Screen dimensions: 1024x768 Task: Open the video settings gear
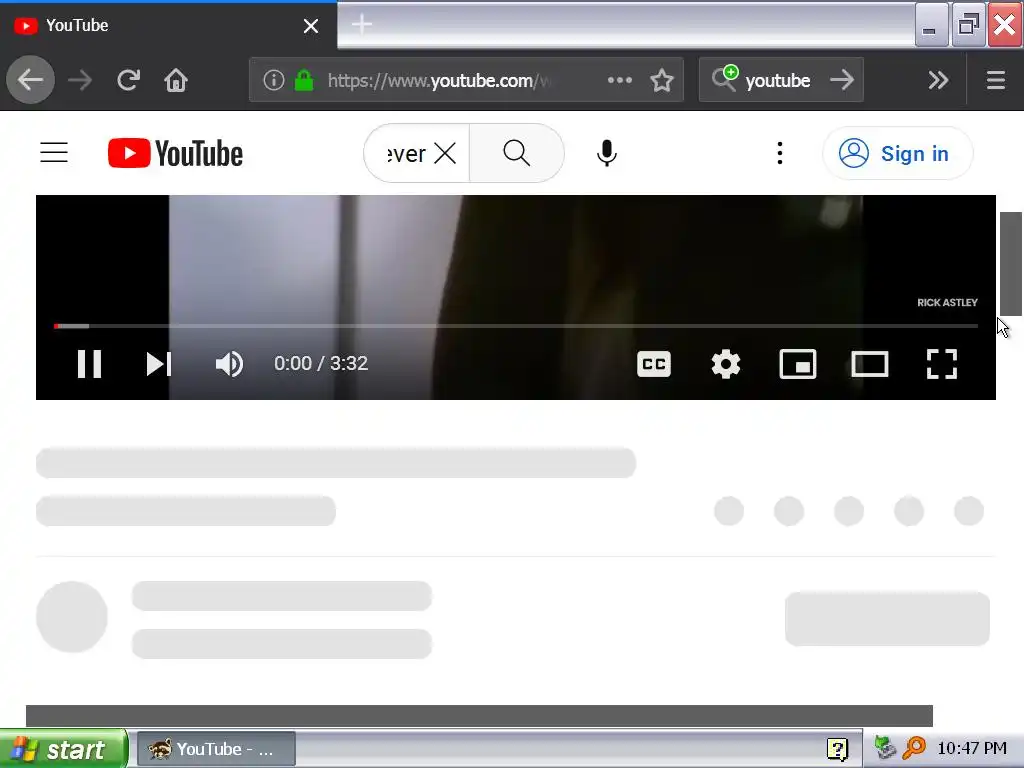click(x=726, y=364)
